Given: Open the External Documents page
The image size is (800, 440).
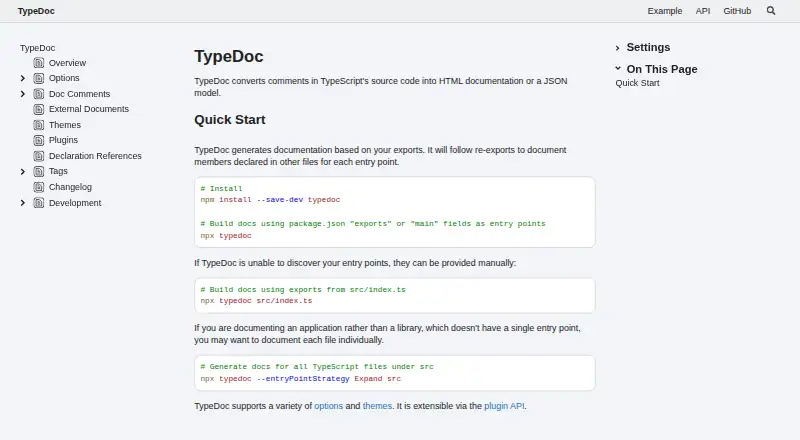Looking at the screenshot, I should (x=89, y=109).
